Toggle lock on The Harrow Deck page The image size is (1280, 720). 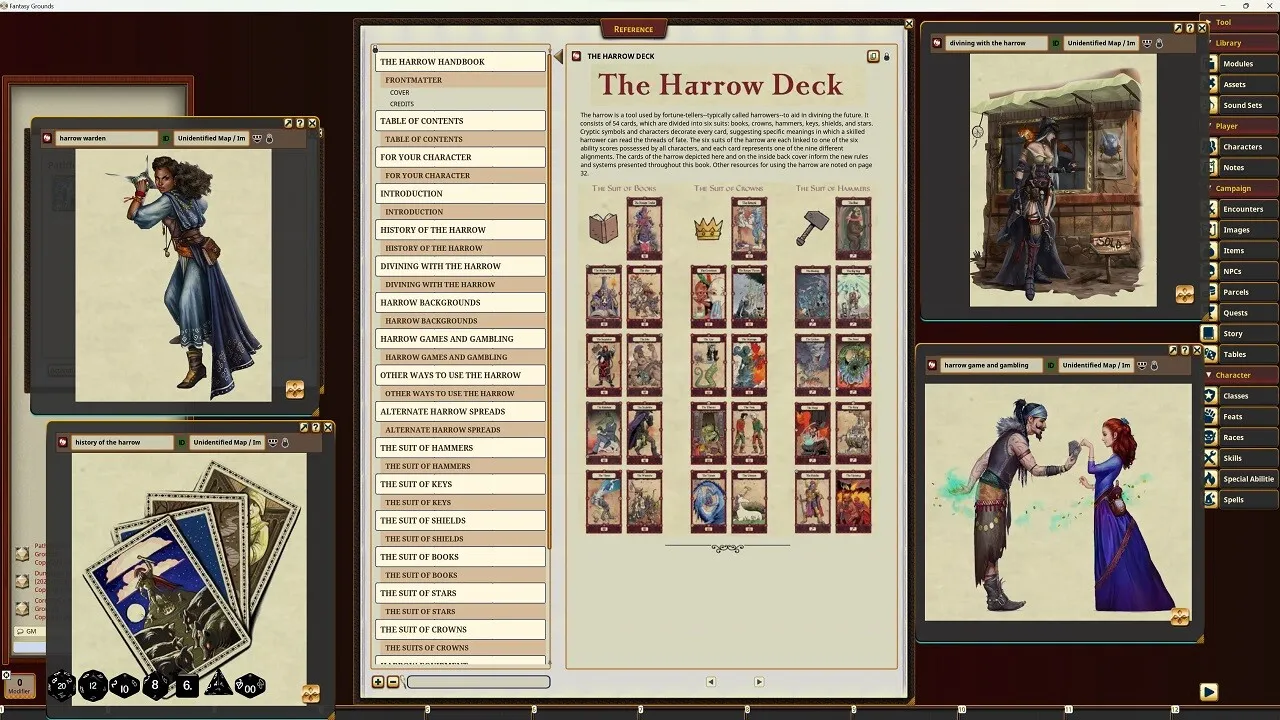[887, 57]
